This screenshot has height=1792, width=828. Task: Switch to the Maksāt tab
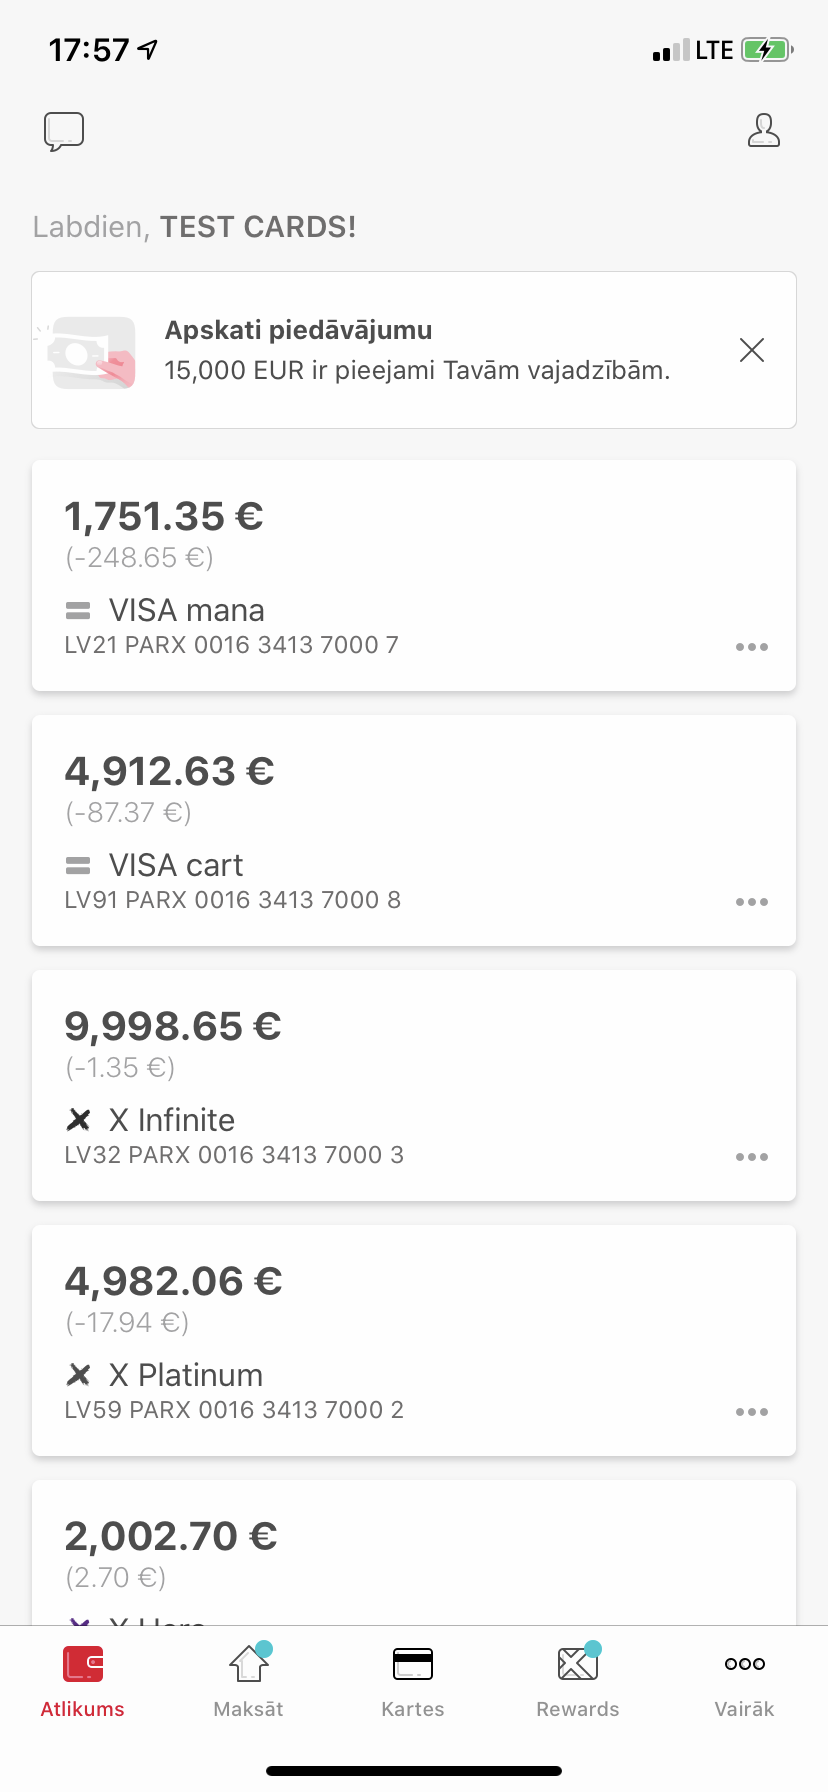click(248, 1680)
